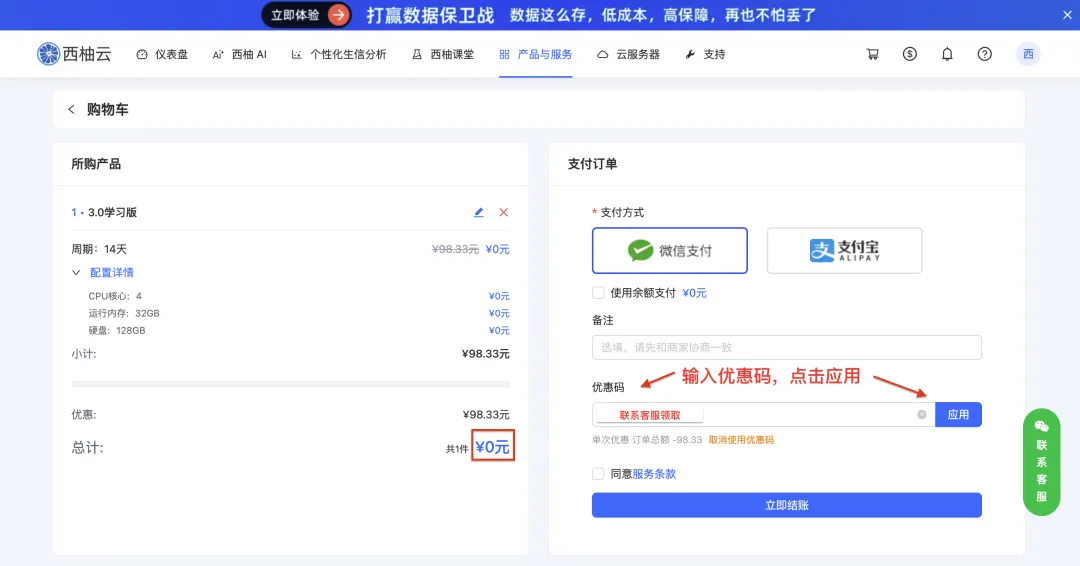Check the 同意服务条款 checkbox
The width and height of the screenshot is (1080, 566).
(x=598, y=474)
